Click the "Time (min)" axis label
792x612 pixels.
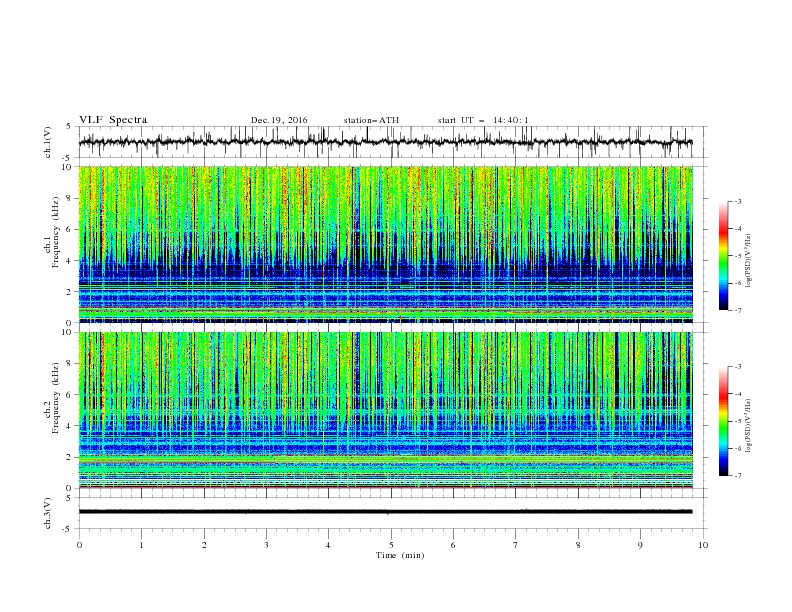coord(400,555)
